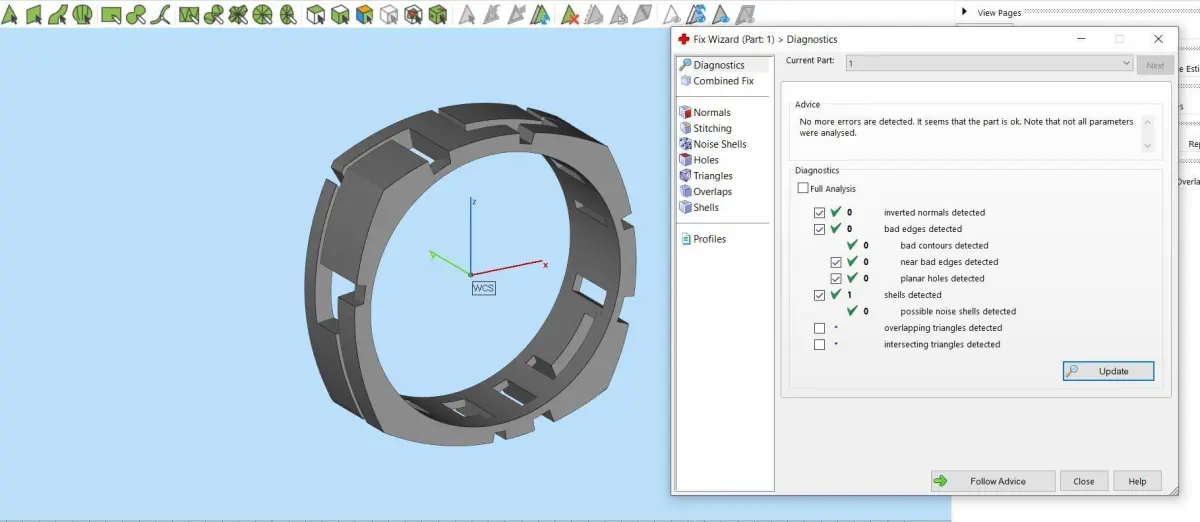Uncheck the bad edges detected checkbox
This screenshot has width=1200, height=522.
tap(820, 229)
